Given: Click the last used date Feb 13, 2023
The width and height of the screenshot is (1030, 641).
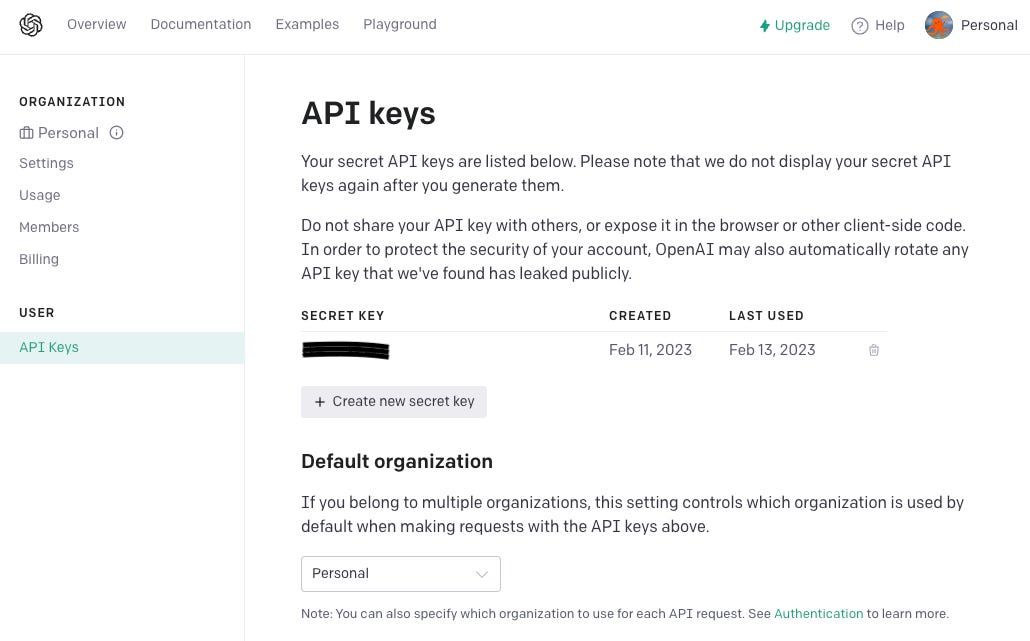Looking at the screenshot, I should pos(772,350).
